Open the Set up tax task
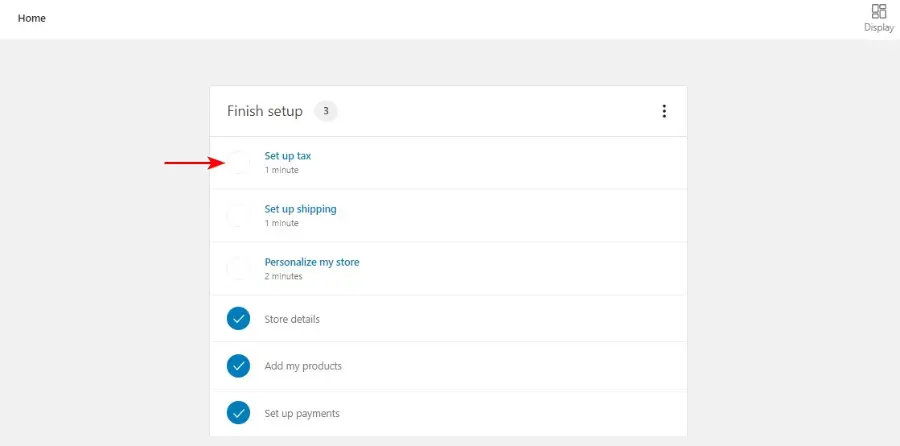This screenshot has height=446, width=900. coord(288,156)
